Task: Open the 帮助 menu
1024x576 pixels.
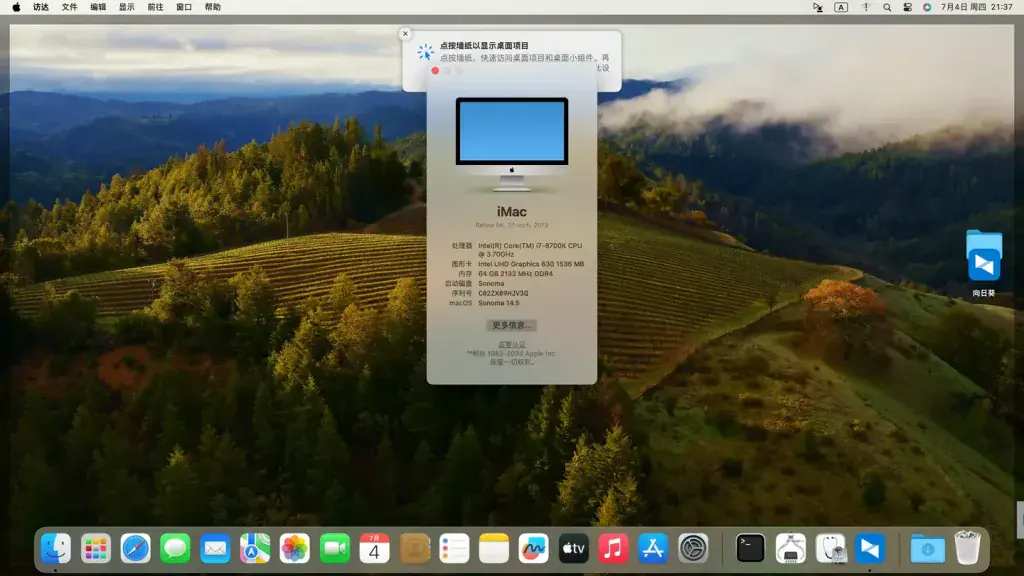Action: [213, 7]
